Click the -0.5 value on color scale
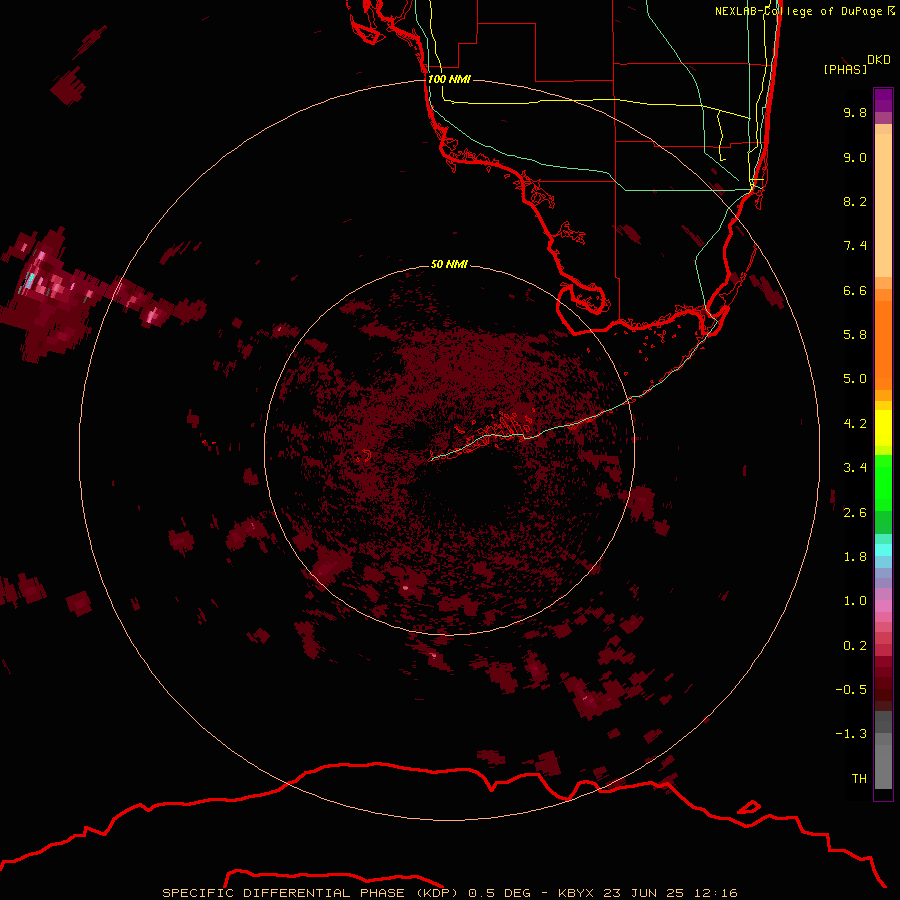The width and height of the screenshot is (900, 900). tap(851, 690)
